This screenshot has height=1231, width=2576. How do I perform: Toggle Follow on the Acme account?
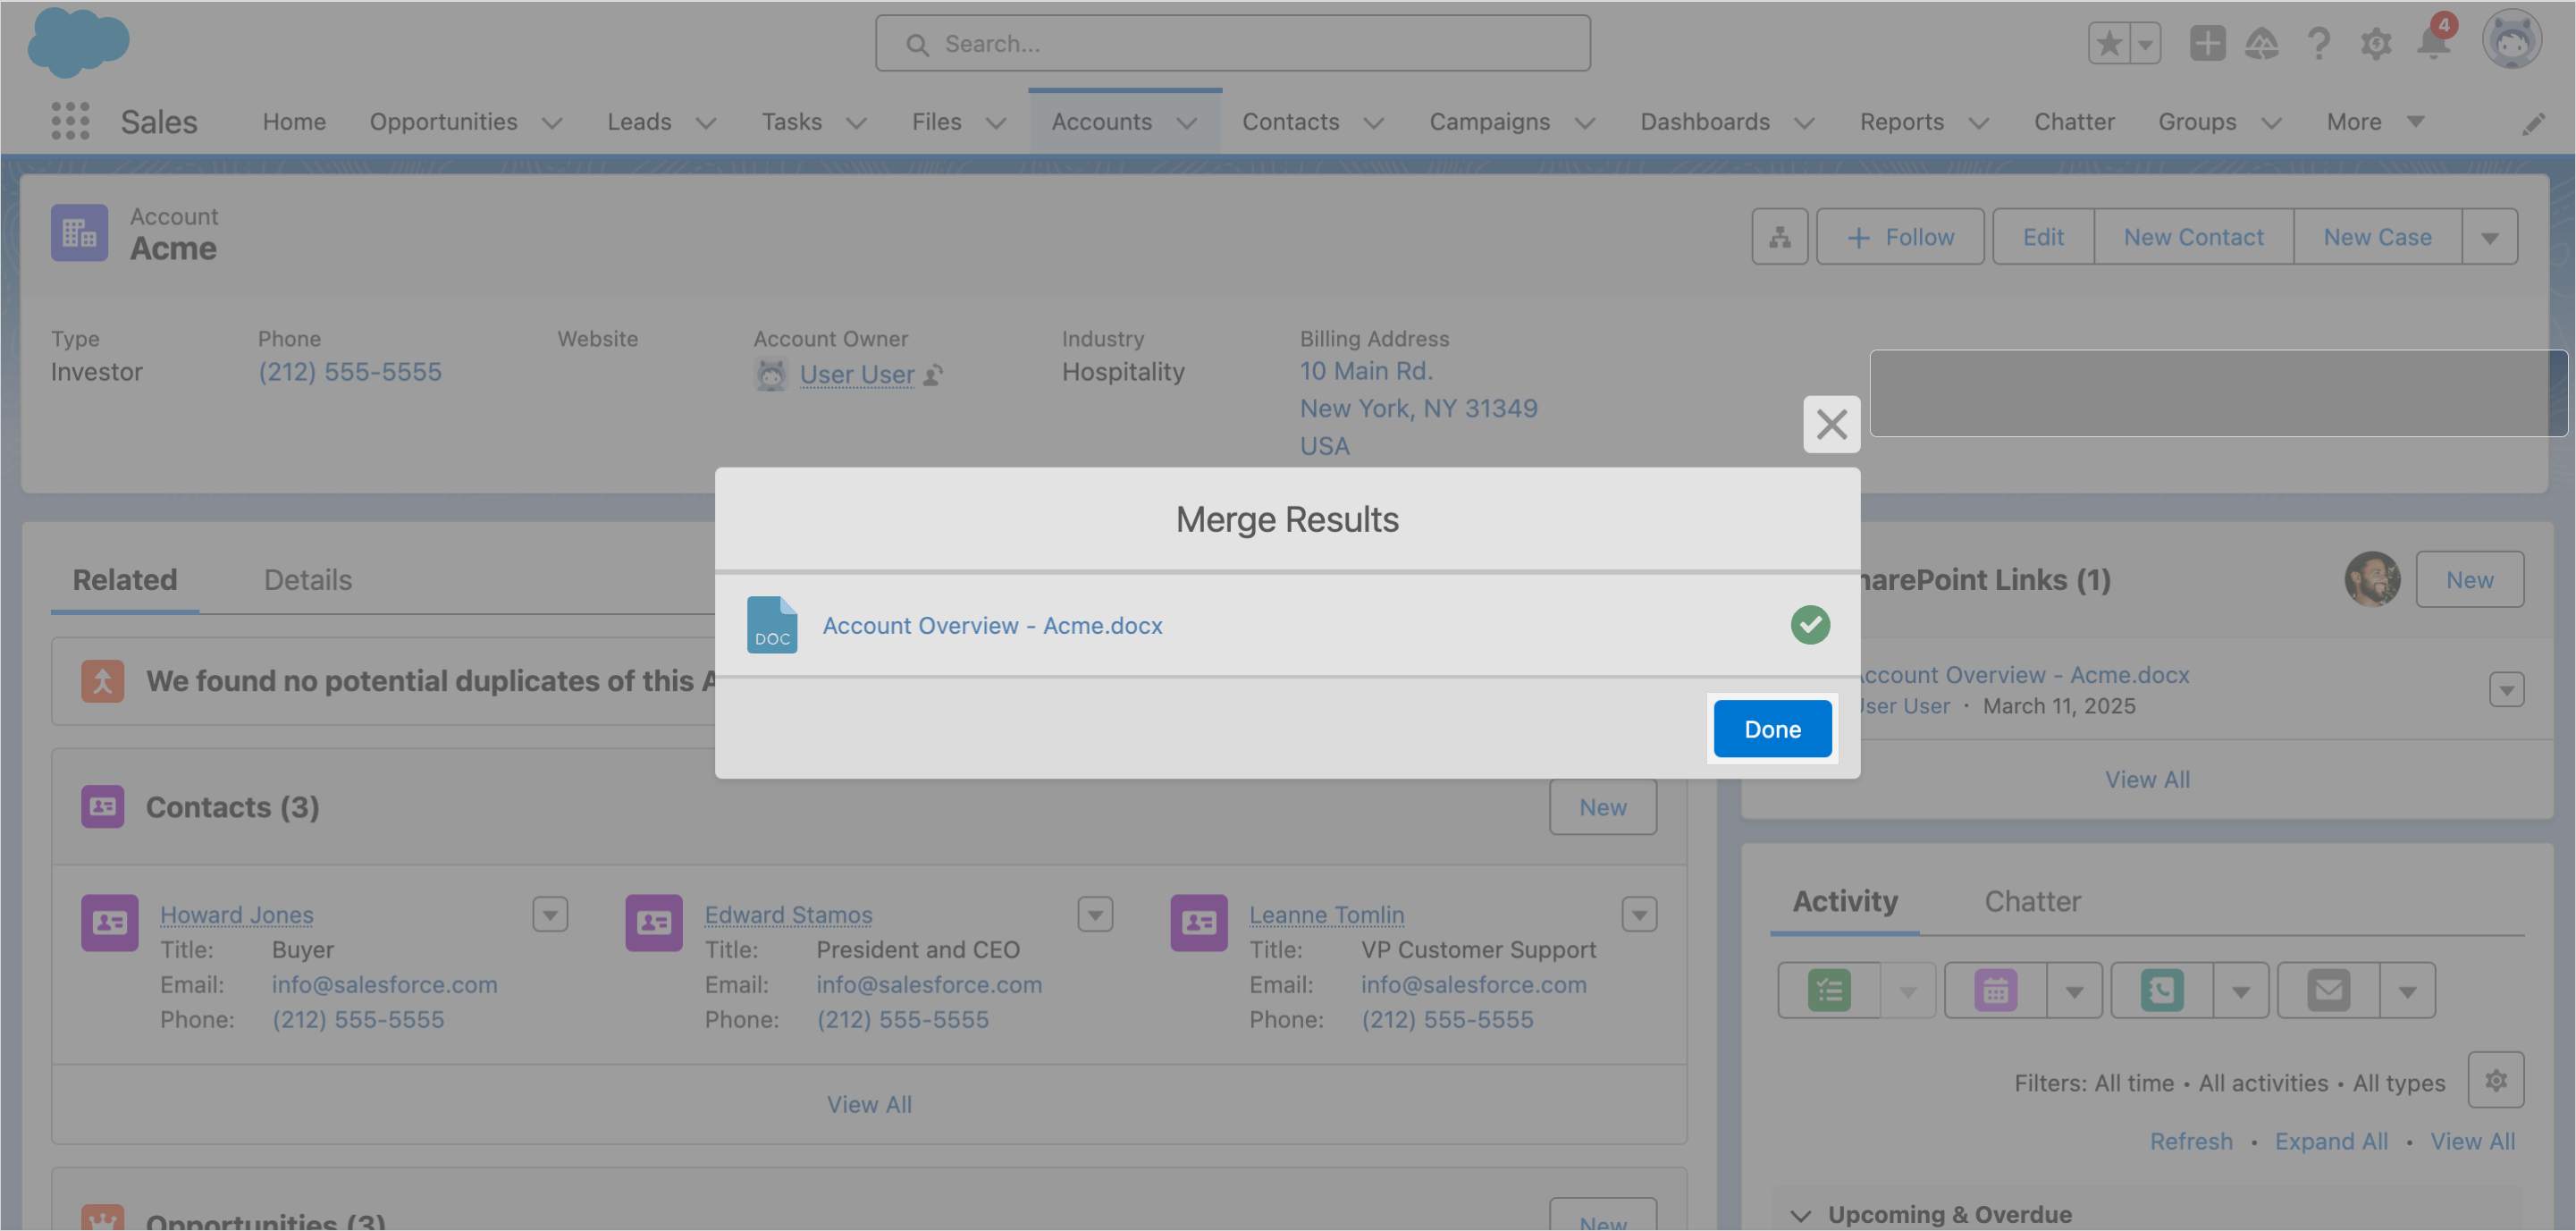[x=1899, y=236]
